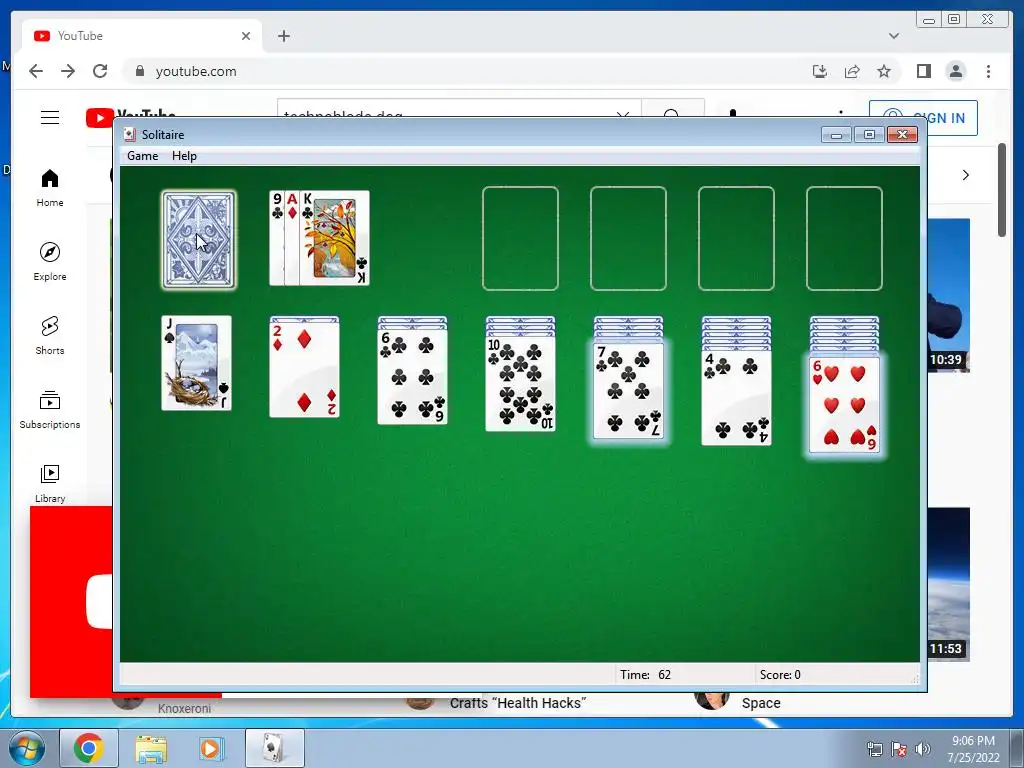Click the video thumbnail with 11:53 duration

click(x=948, y=584)
